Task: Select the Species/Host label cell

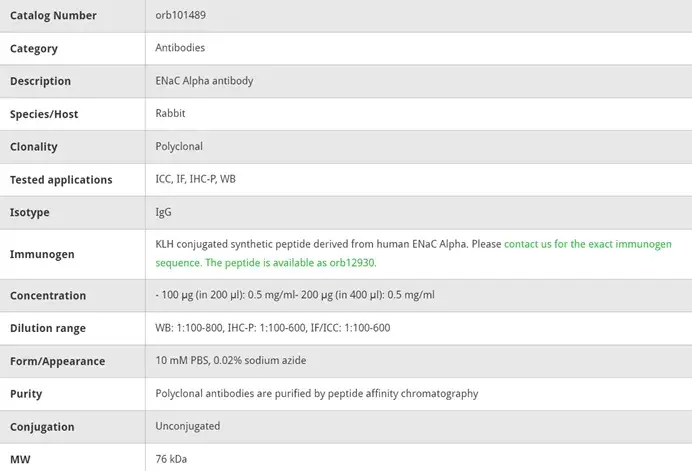Action: [x=44, y=114]
